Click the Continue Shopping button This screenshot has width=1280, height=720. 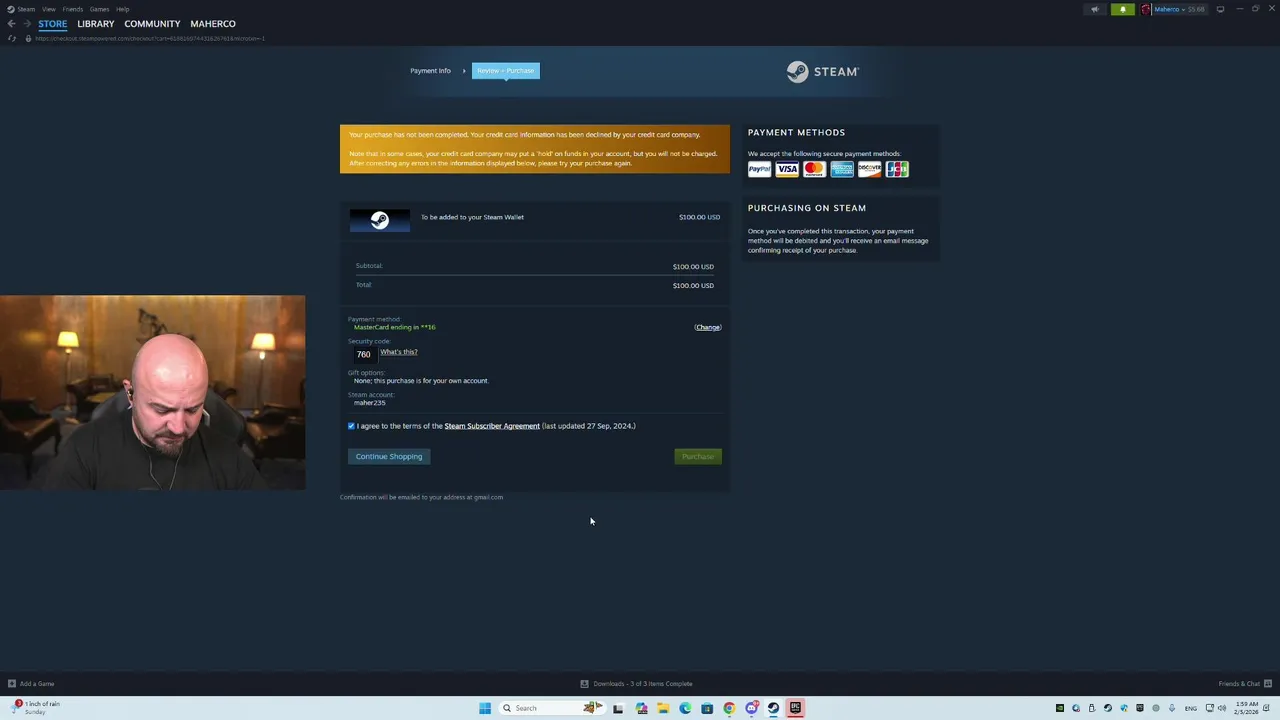(389, 456)
